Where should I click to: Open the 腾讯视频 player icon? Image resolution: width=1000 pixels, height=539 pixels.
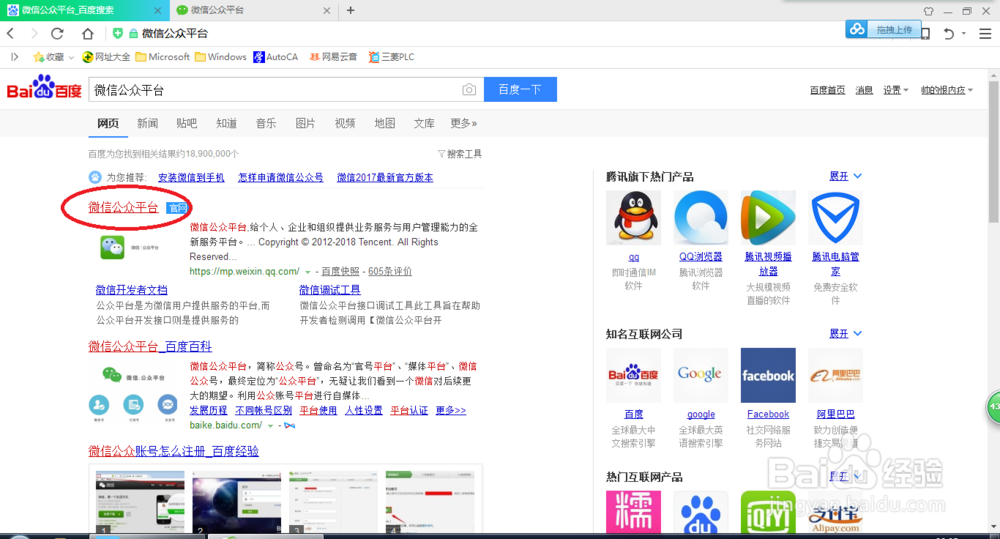coord(768,218)
